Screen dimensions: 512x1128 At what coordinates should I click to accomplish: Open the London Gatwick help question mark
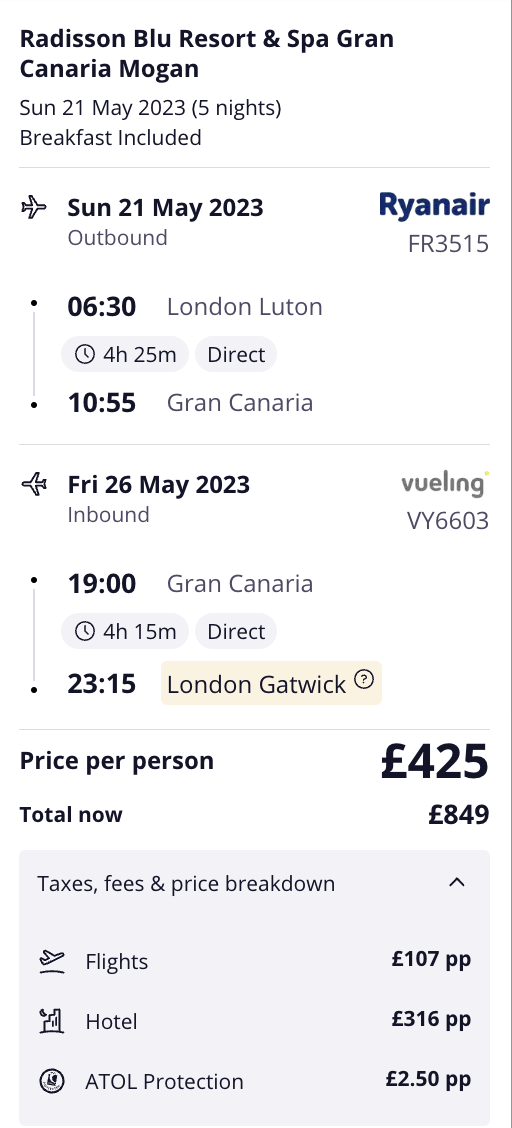click(365, 679)
